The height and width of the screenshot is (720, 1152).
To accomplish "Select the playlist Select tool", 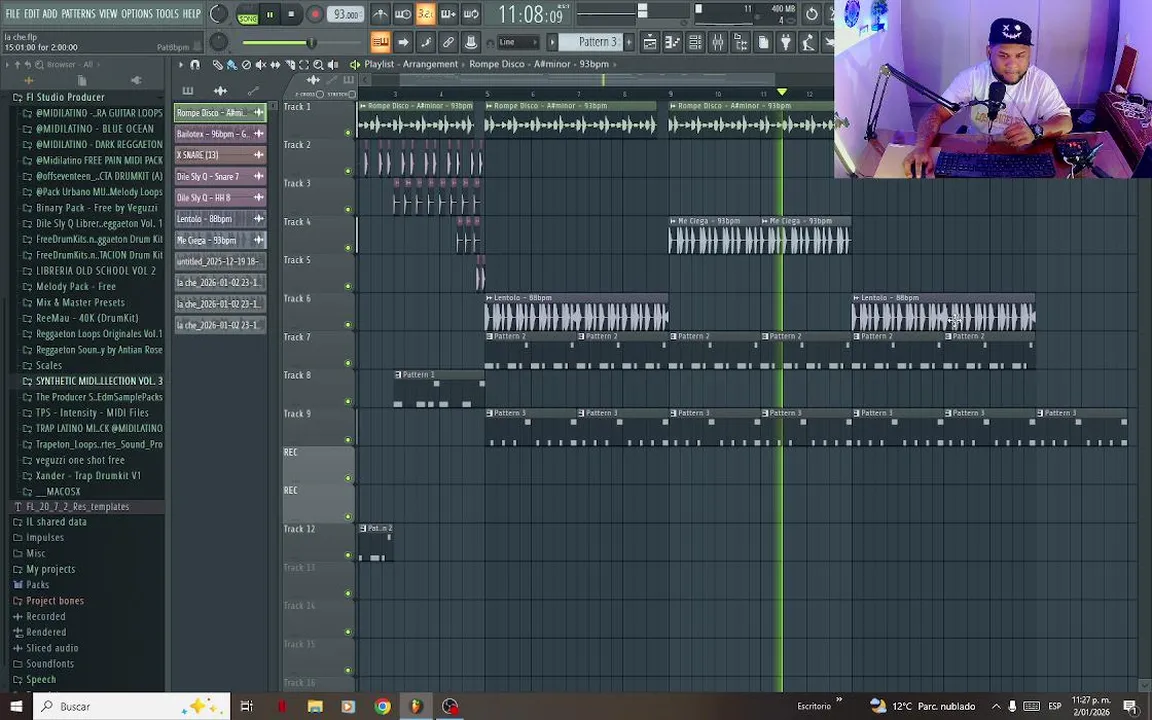I will pyautogui.click(x=304, y=65).
